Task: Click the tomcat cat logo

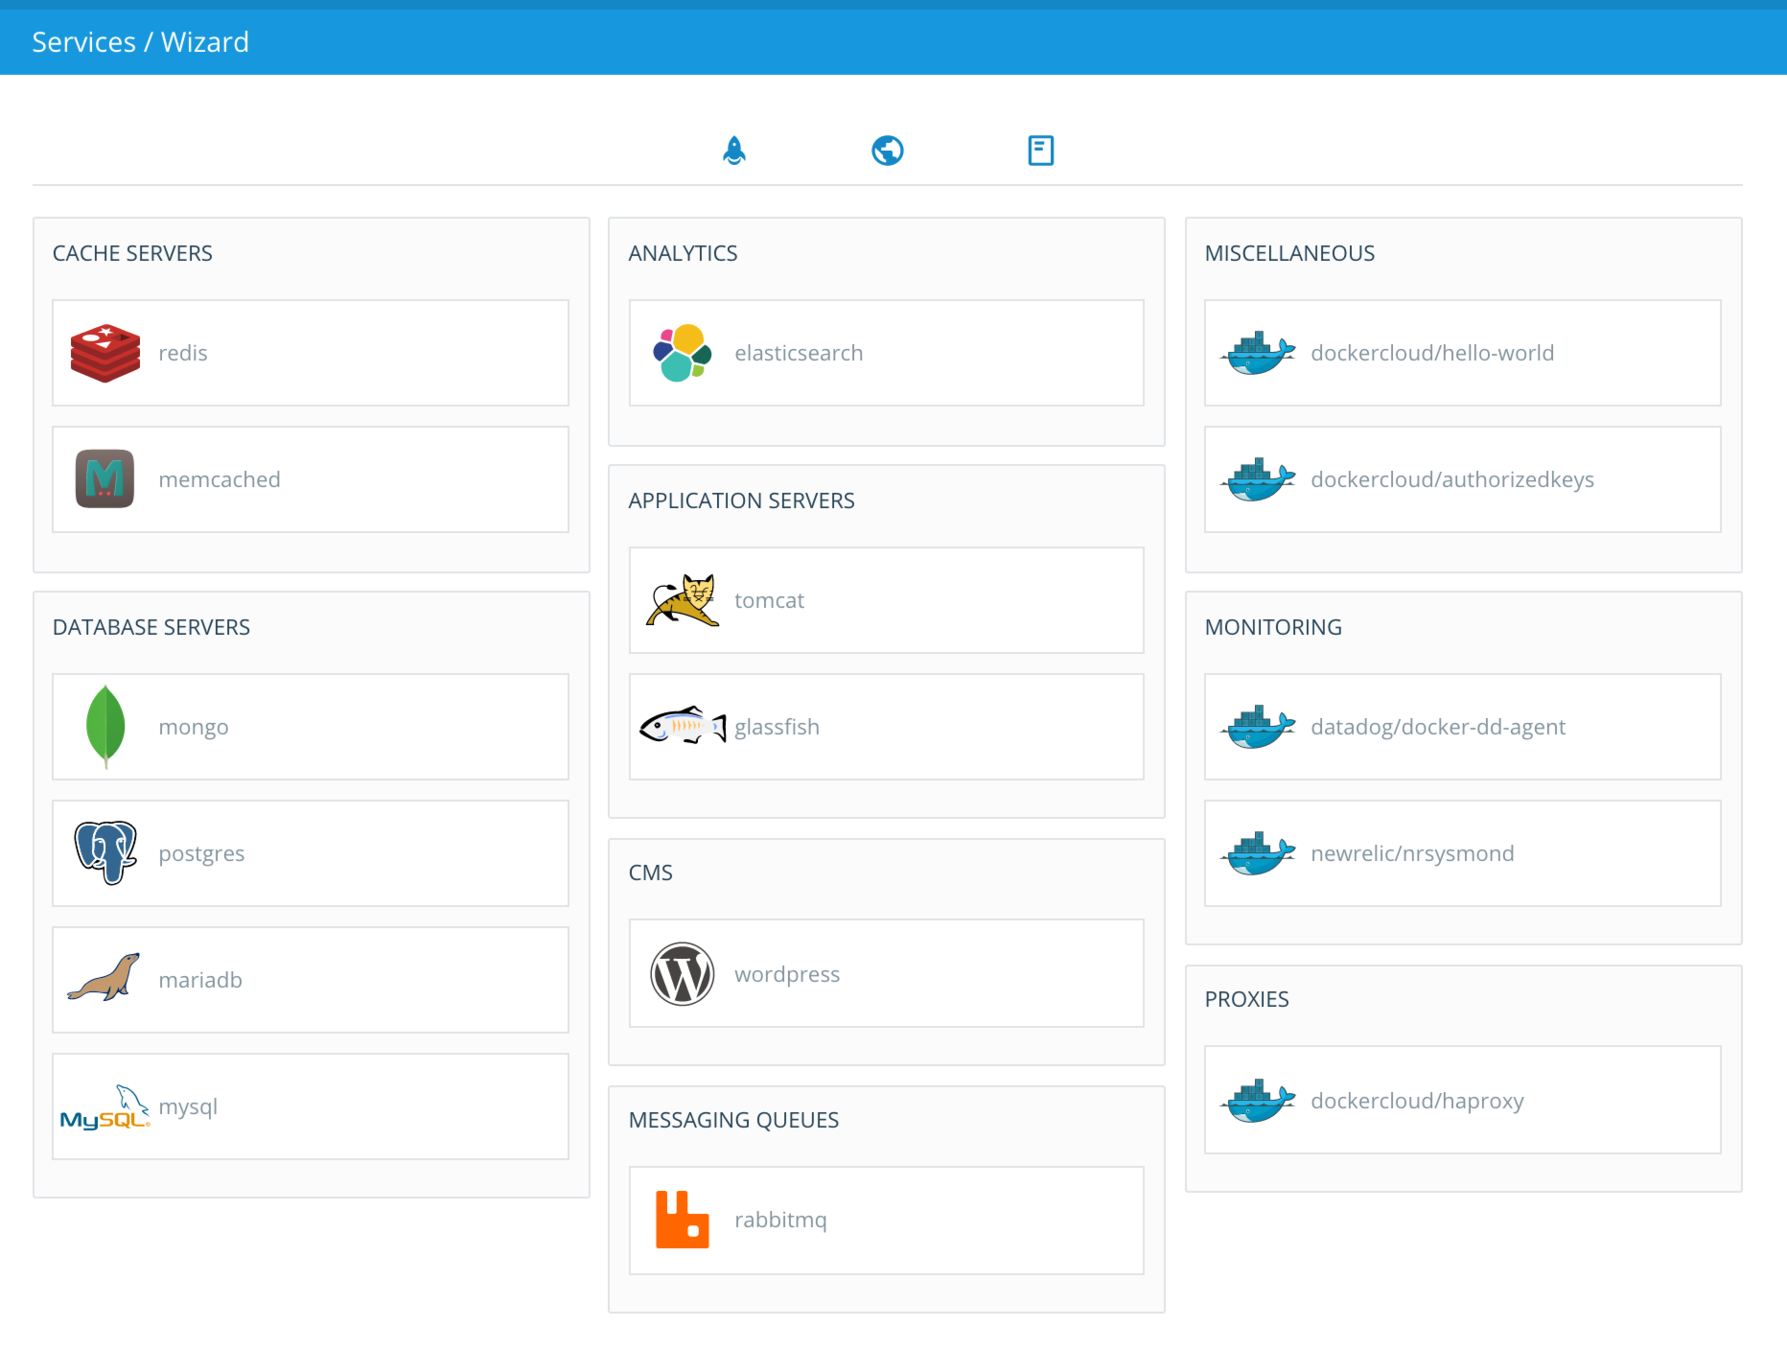Action: (682, 600)
